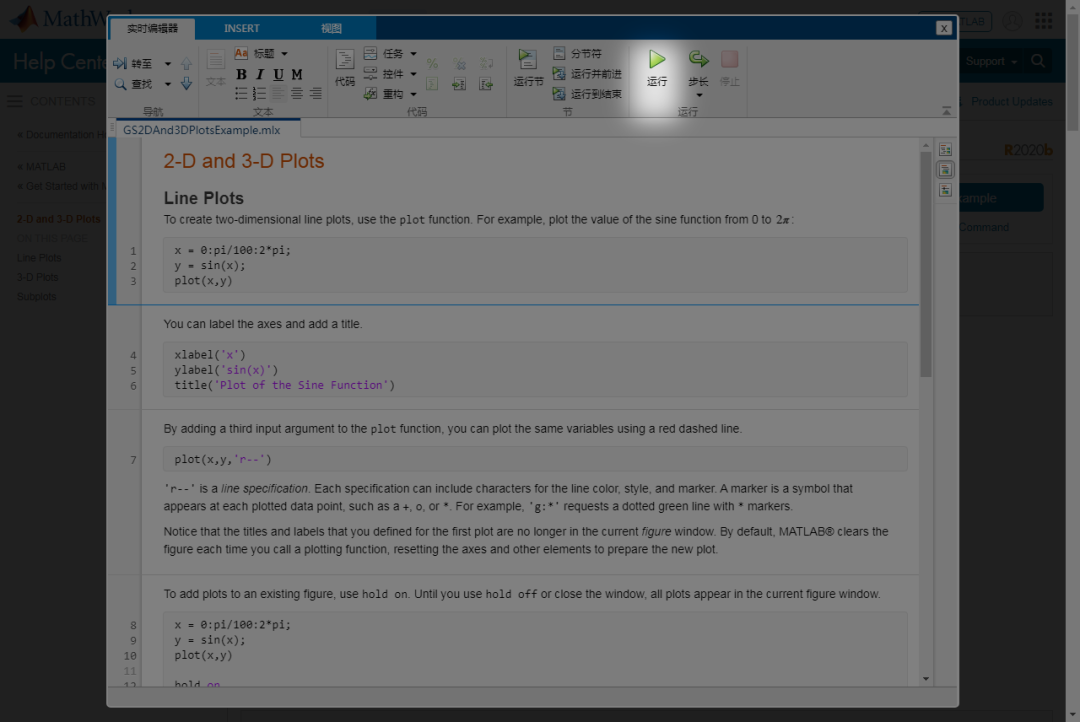Screen dimensions: 1080x722
Task: Switch to the View (视图) tab
Action: (331, 28)
